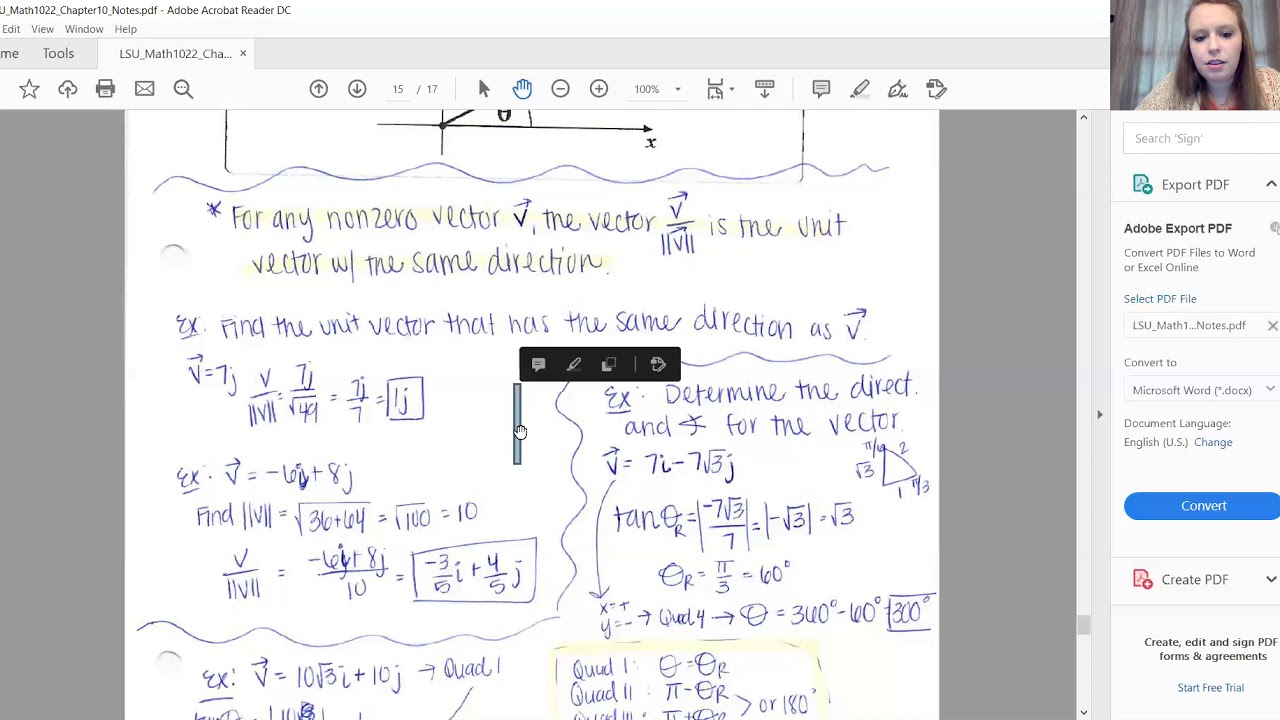Image resolution: width=1280 pixels, height=720 pixels.
Task: Click the disabled floating toolbar icon
Action: tap(609, 365)
